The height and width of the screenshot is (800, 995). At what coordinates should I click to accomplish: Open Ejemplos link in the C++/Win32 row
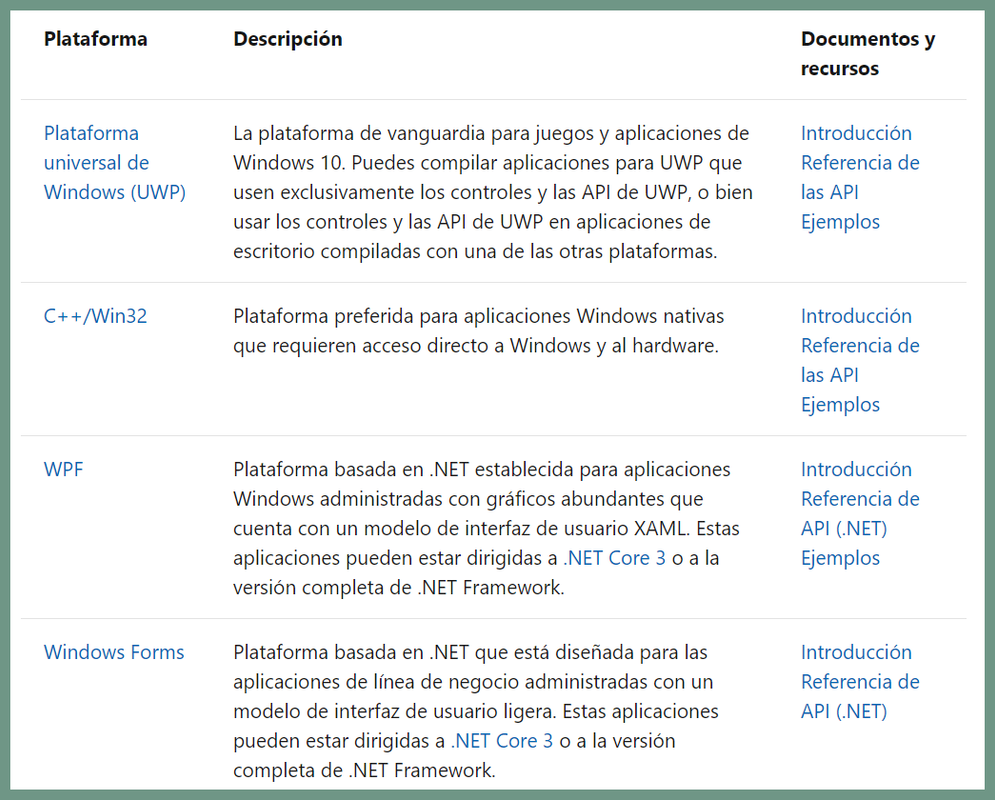click(840, 405)
